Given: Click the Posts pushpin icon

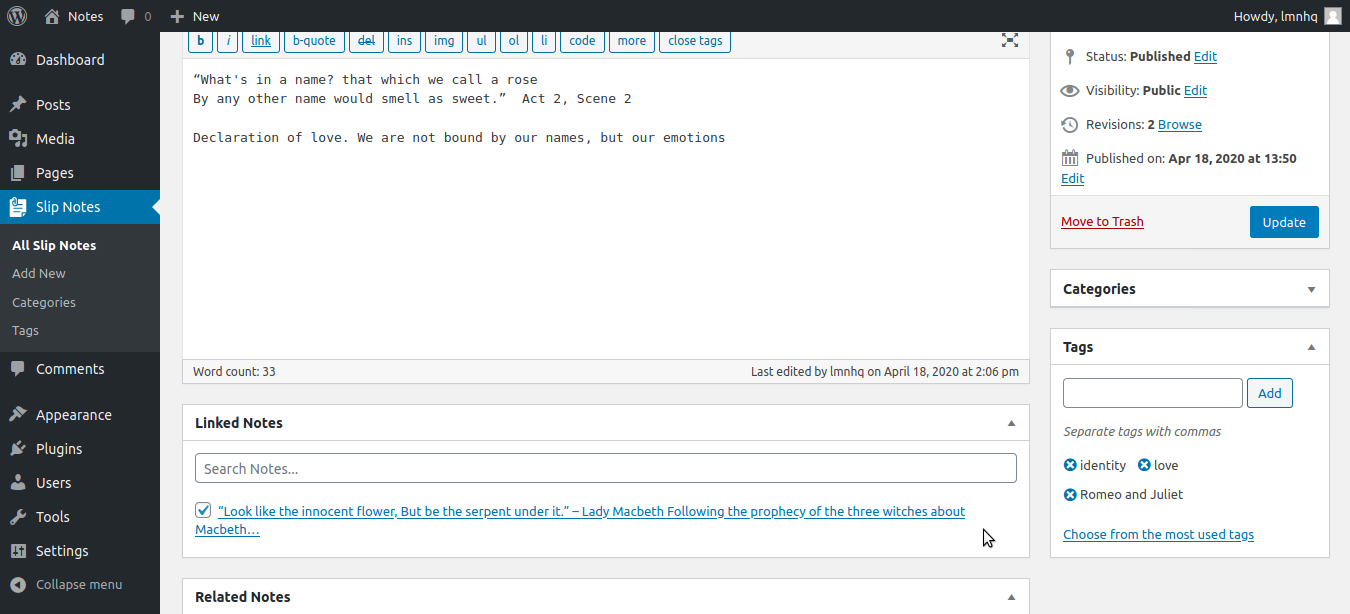Looking at the screenshot, I should coord(18,105).
